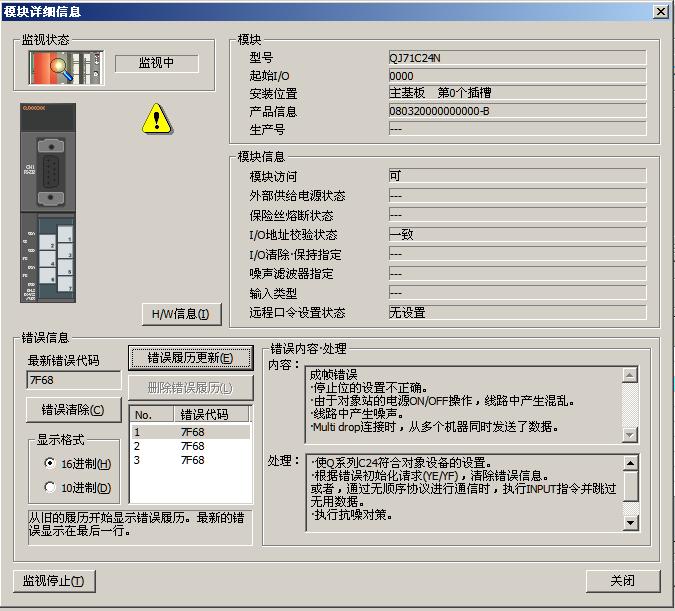Click the monitoring status magnifier icon

pos(62,66)
